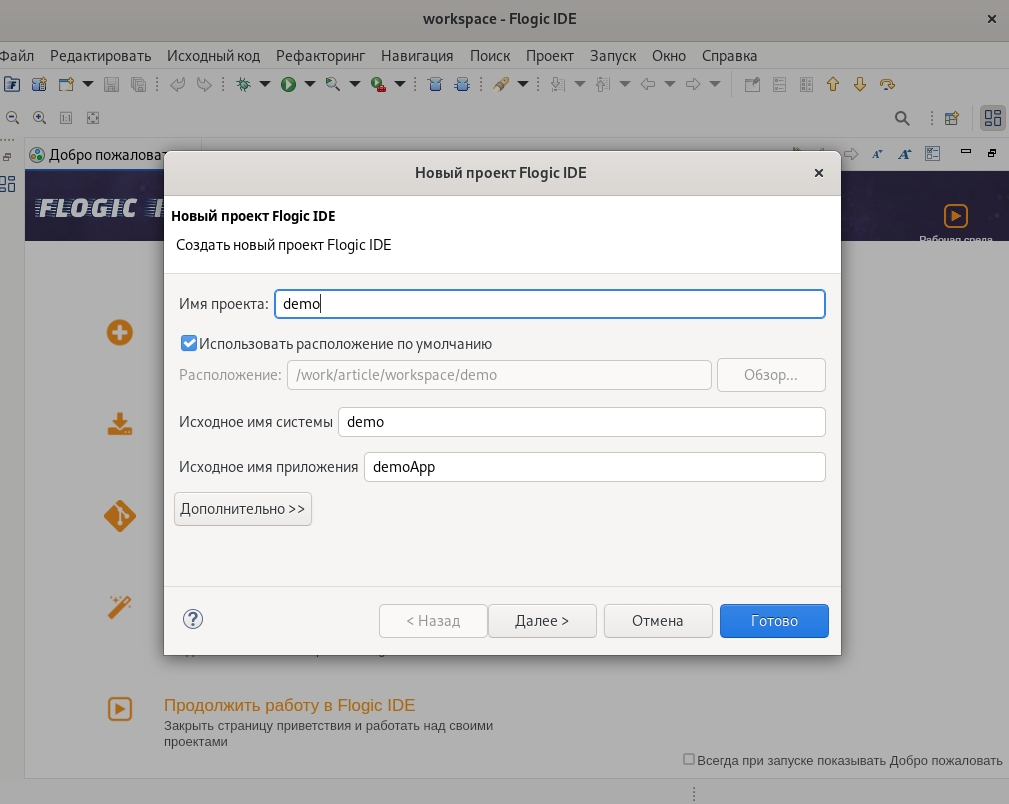Toggle Всегда при запуске показывать checkbox
Screen dimensions: 1009x804
point(689,759)
